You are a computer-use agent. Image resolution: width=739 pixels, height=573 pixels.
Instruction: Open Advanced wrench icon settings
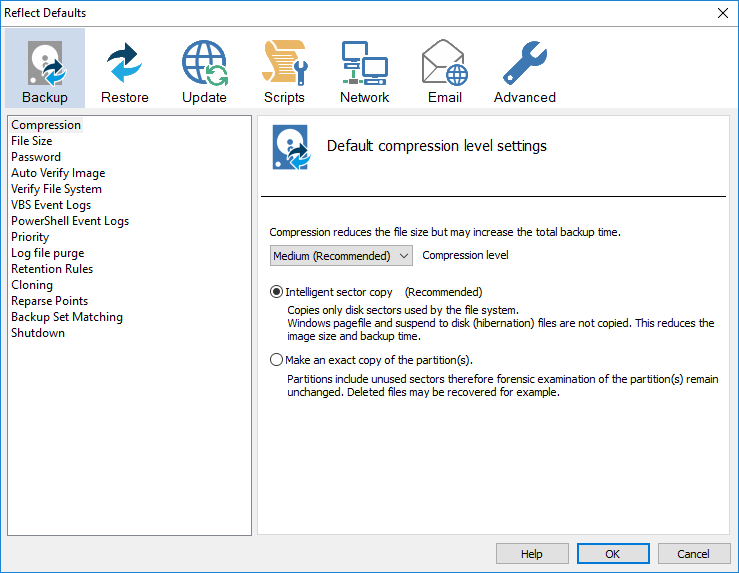(x=524, y=64)
